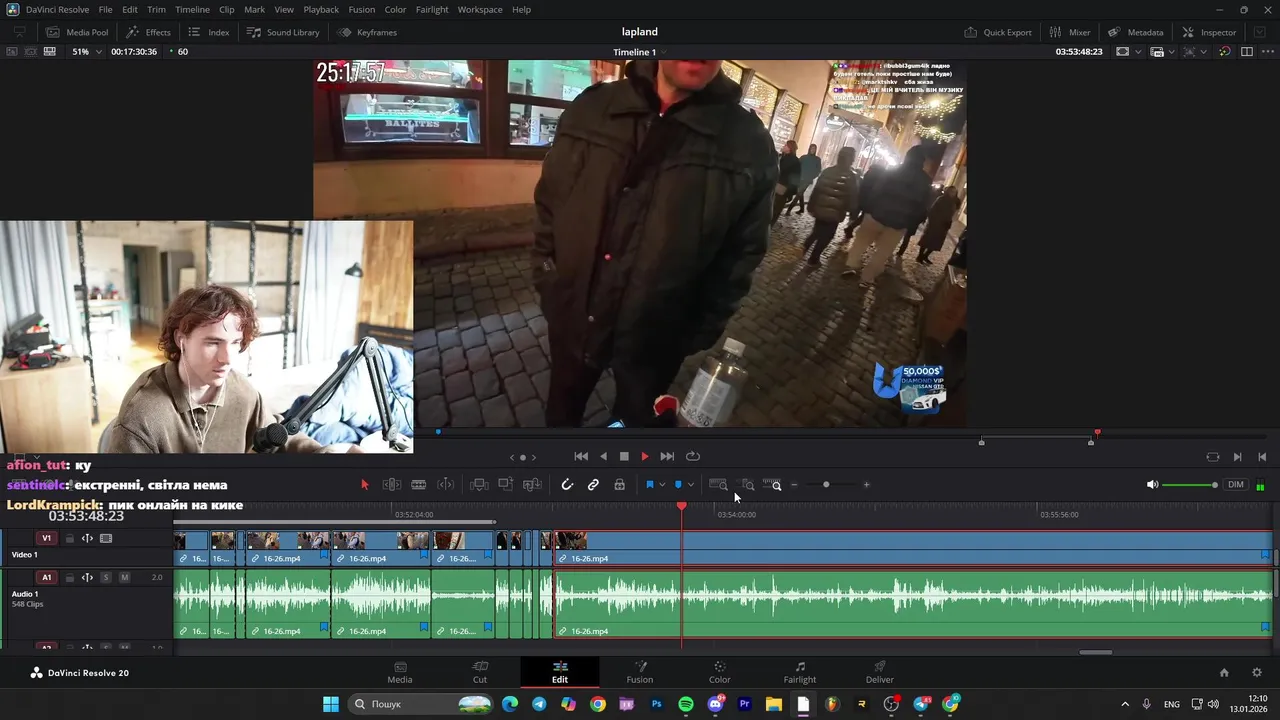
Task: Toggle Position Lock padlock icon
Action: [620, 485]
